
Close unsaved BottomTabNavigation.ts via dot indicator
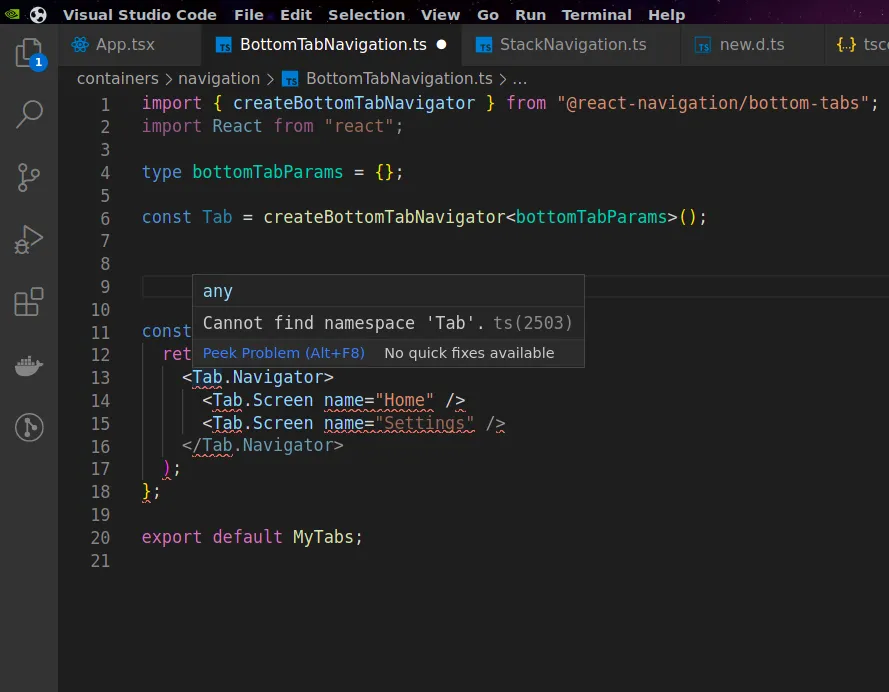(x=441, y=44)
